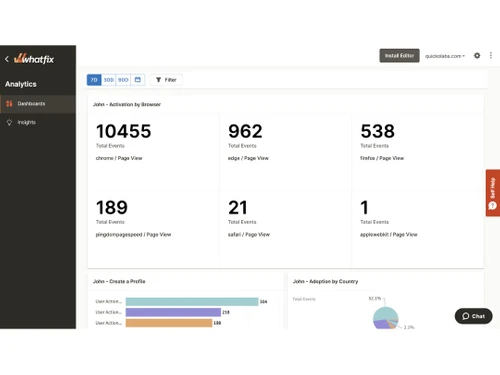Click the back arrow beside Whatfix logo

pyautogui.click(x=7, y=59)
